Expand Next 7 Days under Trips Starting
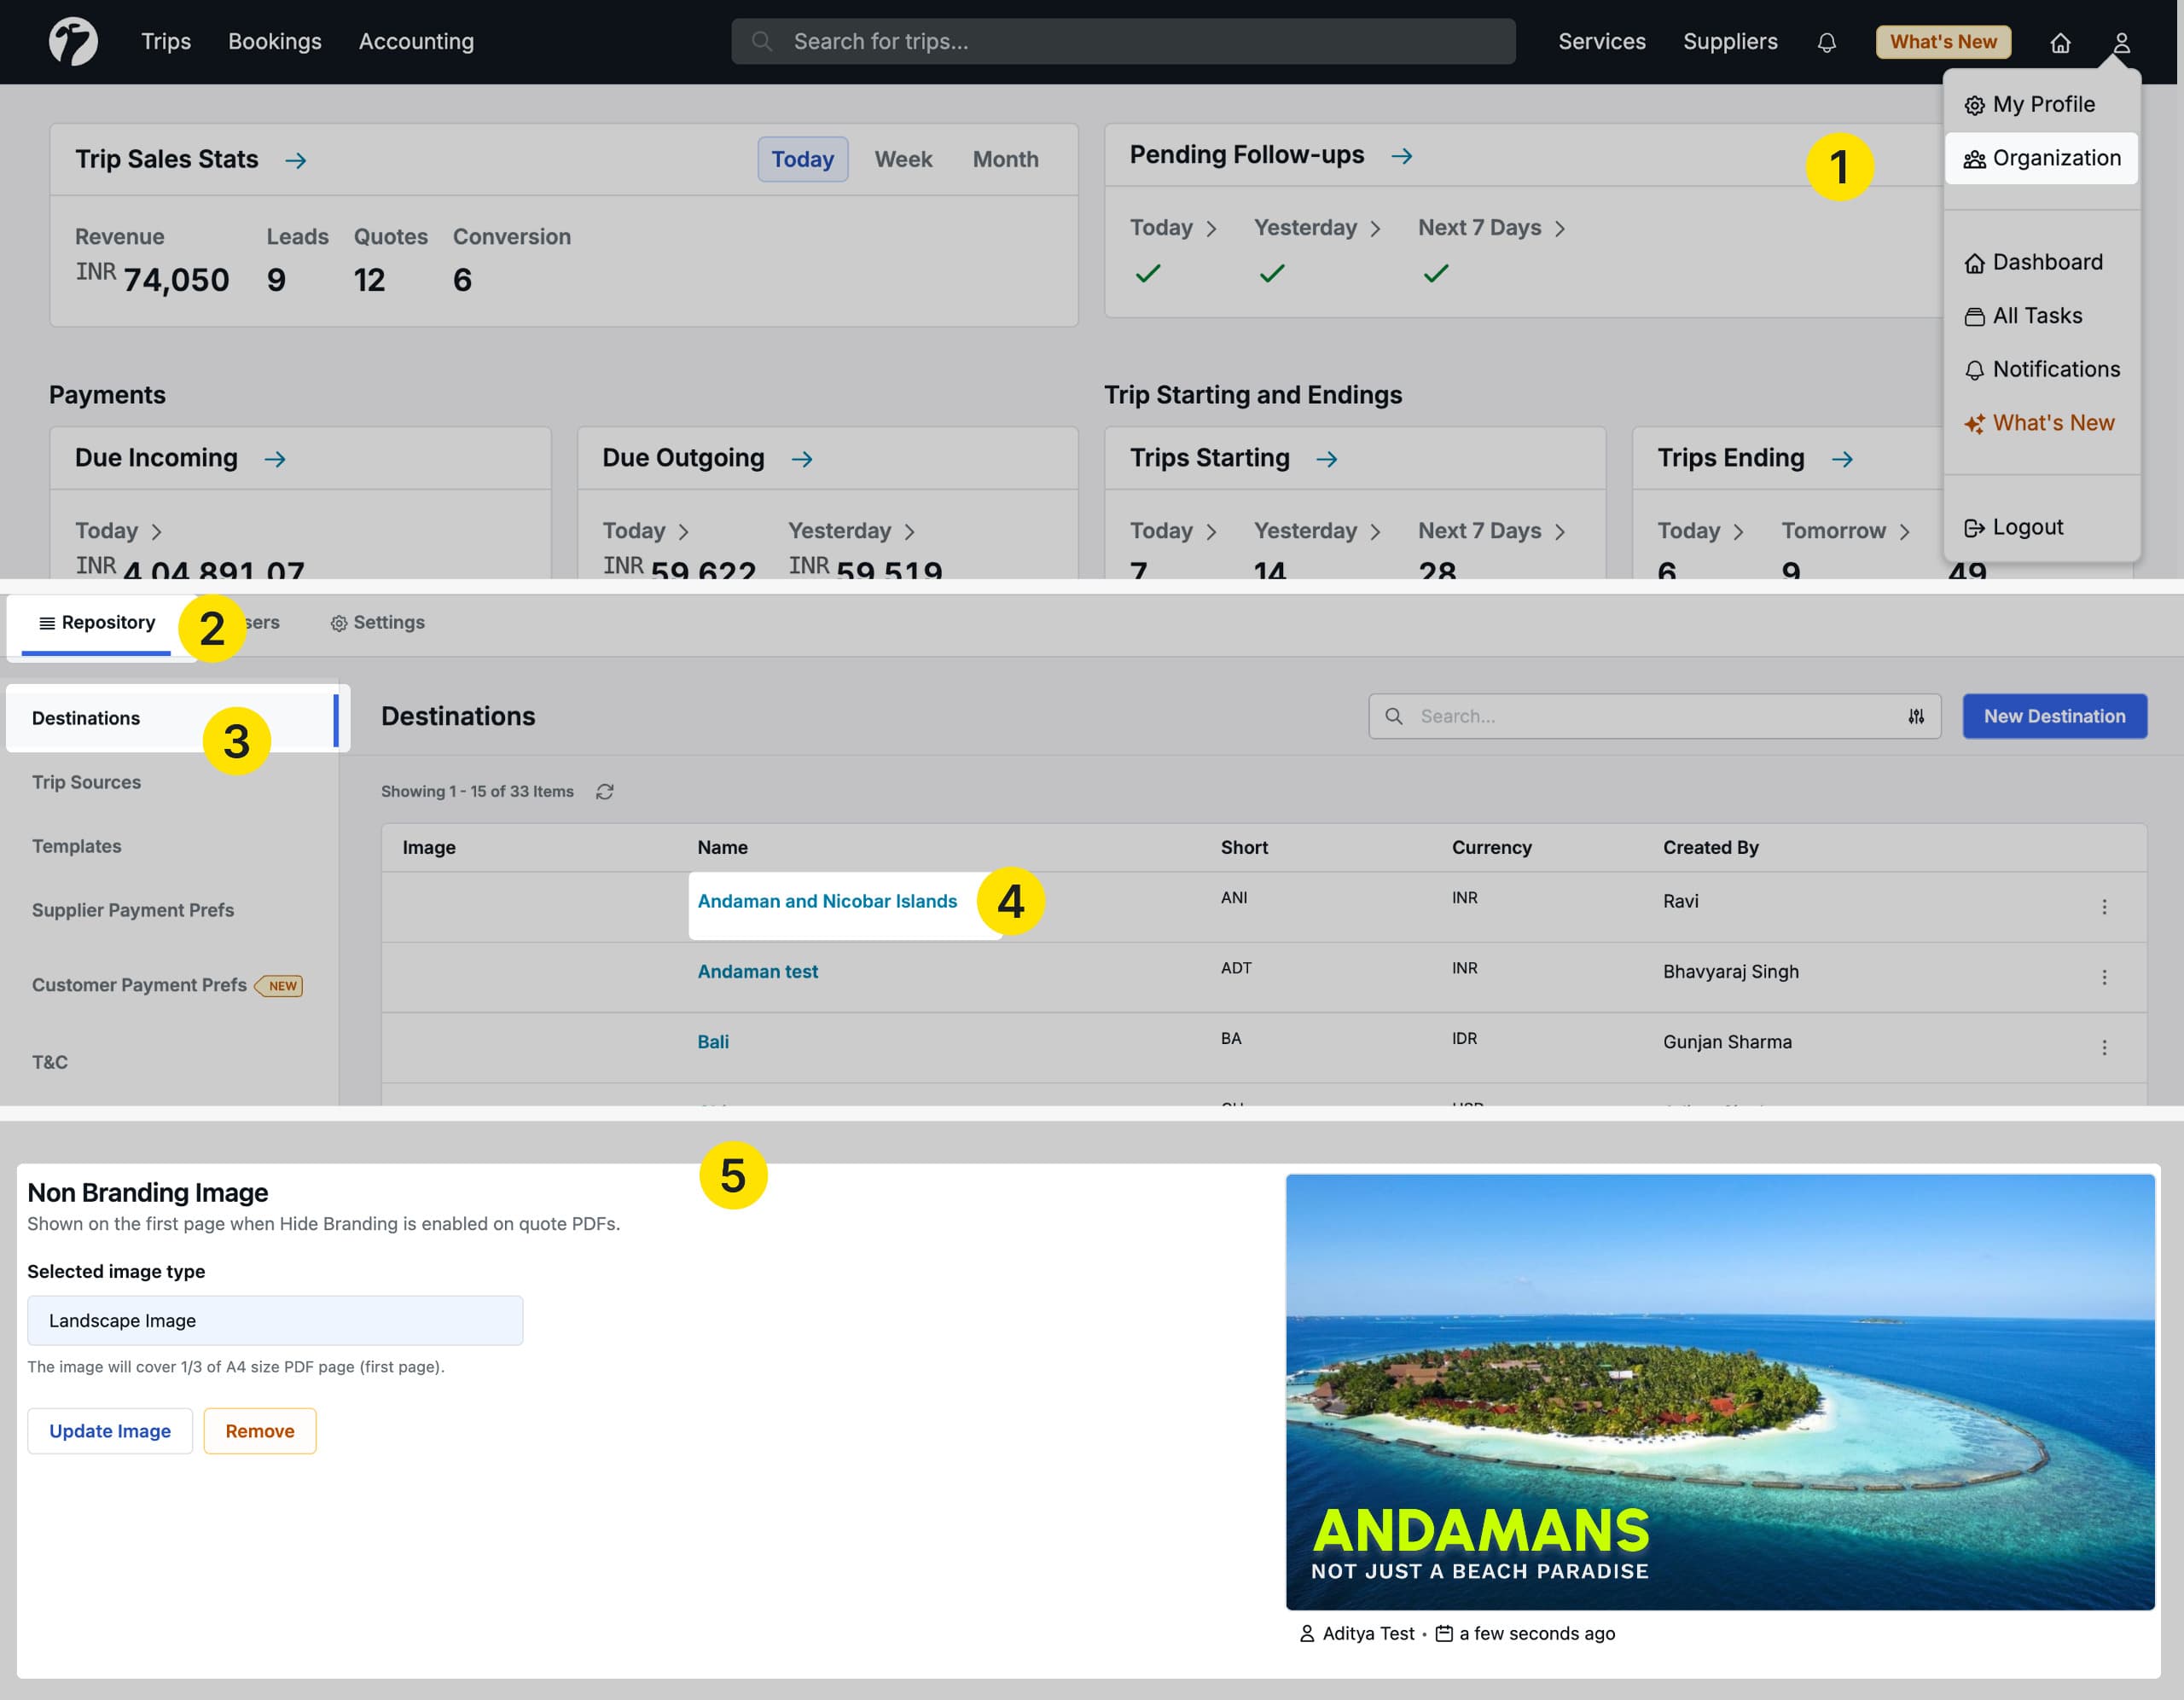Viewport: 2184px width, 1700px height. tap(1492, 531)
